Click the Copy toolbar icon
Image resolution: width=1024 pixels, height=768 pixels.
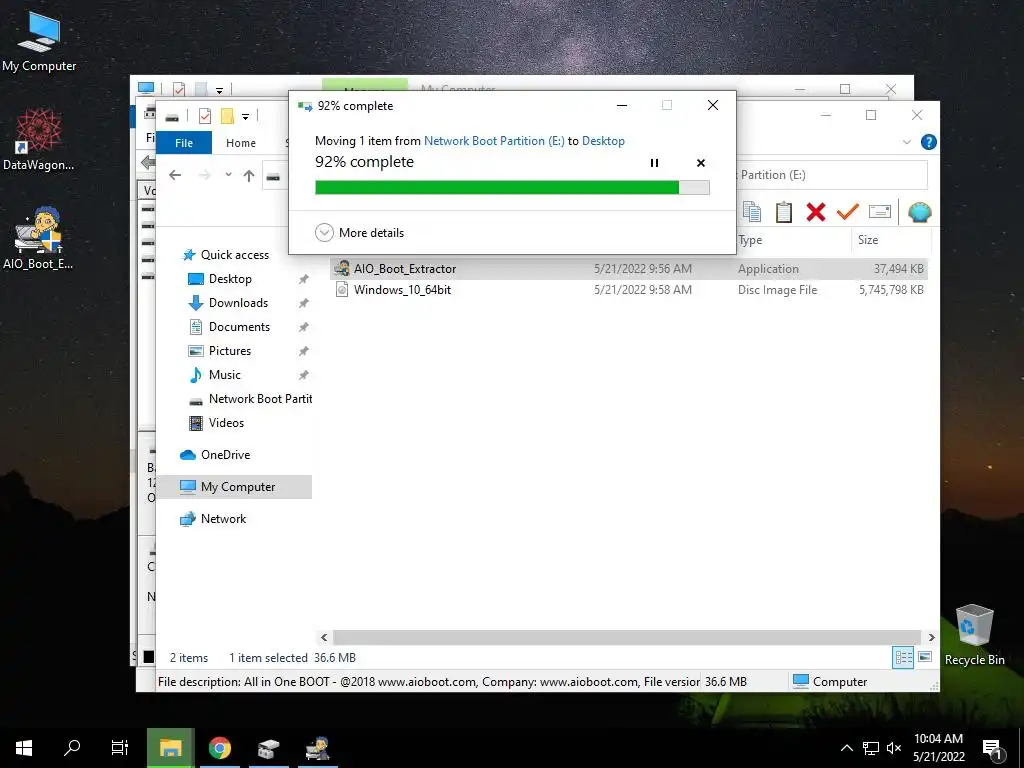752,212
